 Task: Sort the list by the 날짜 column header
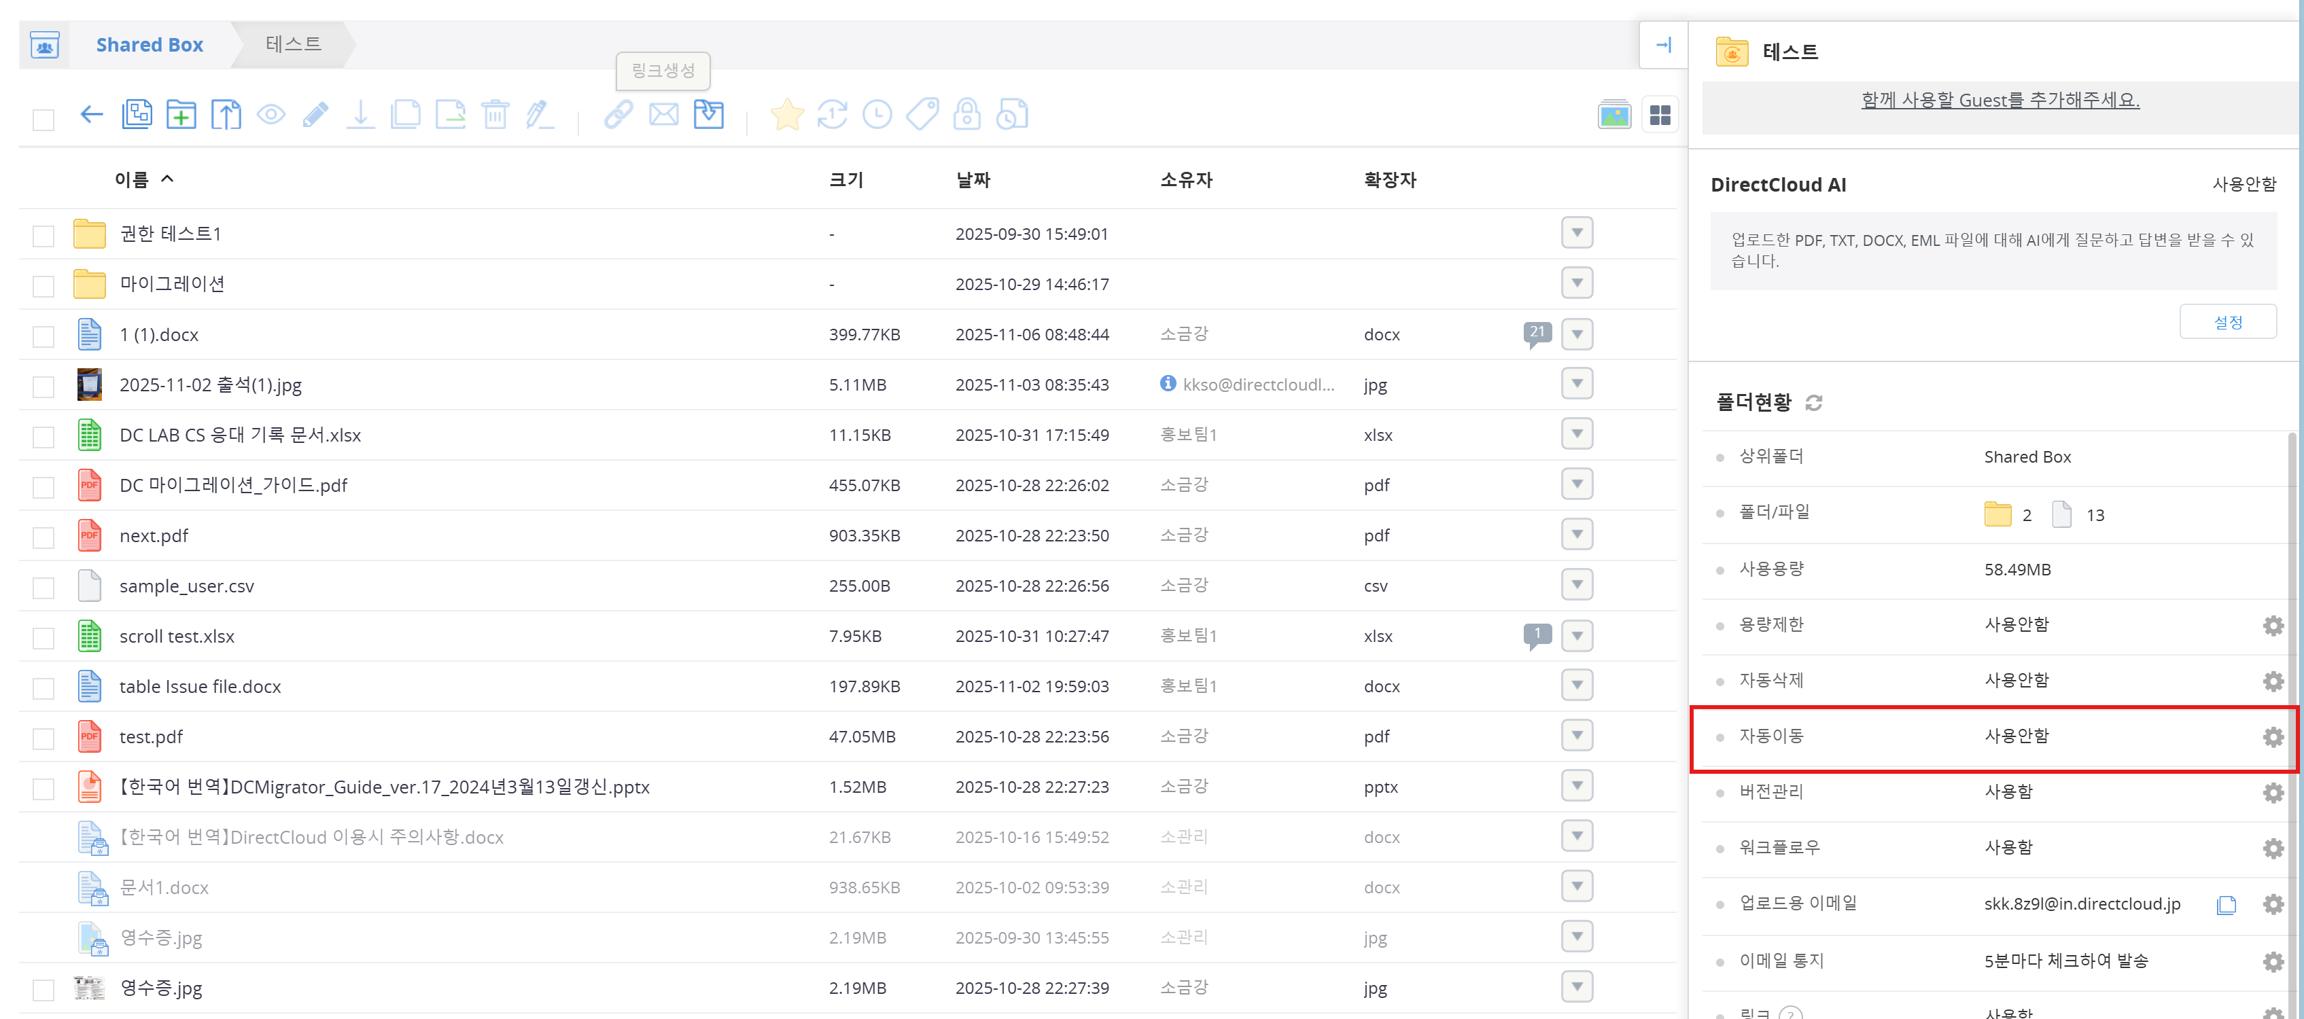(x=972, y=180)
